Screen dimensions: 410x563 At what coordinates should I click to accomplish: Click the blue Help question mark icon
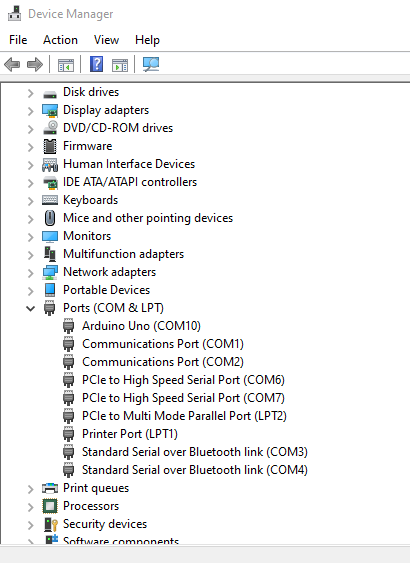coord(96,64)
